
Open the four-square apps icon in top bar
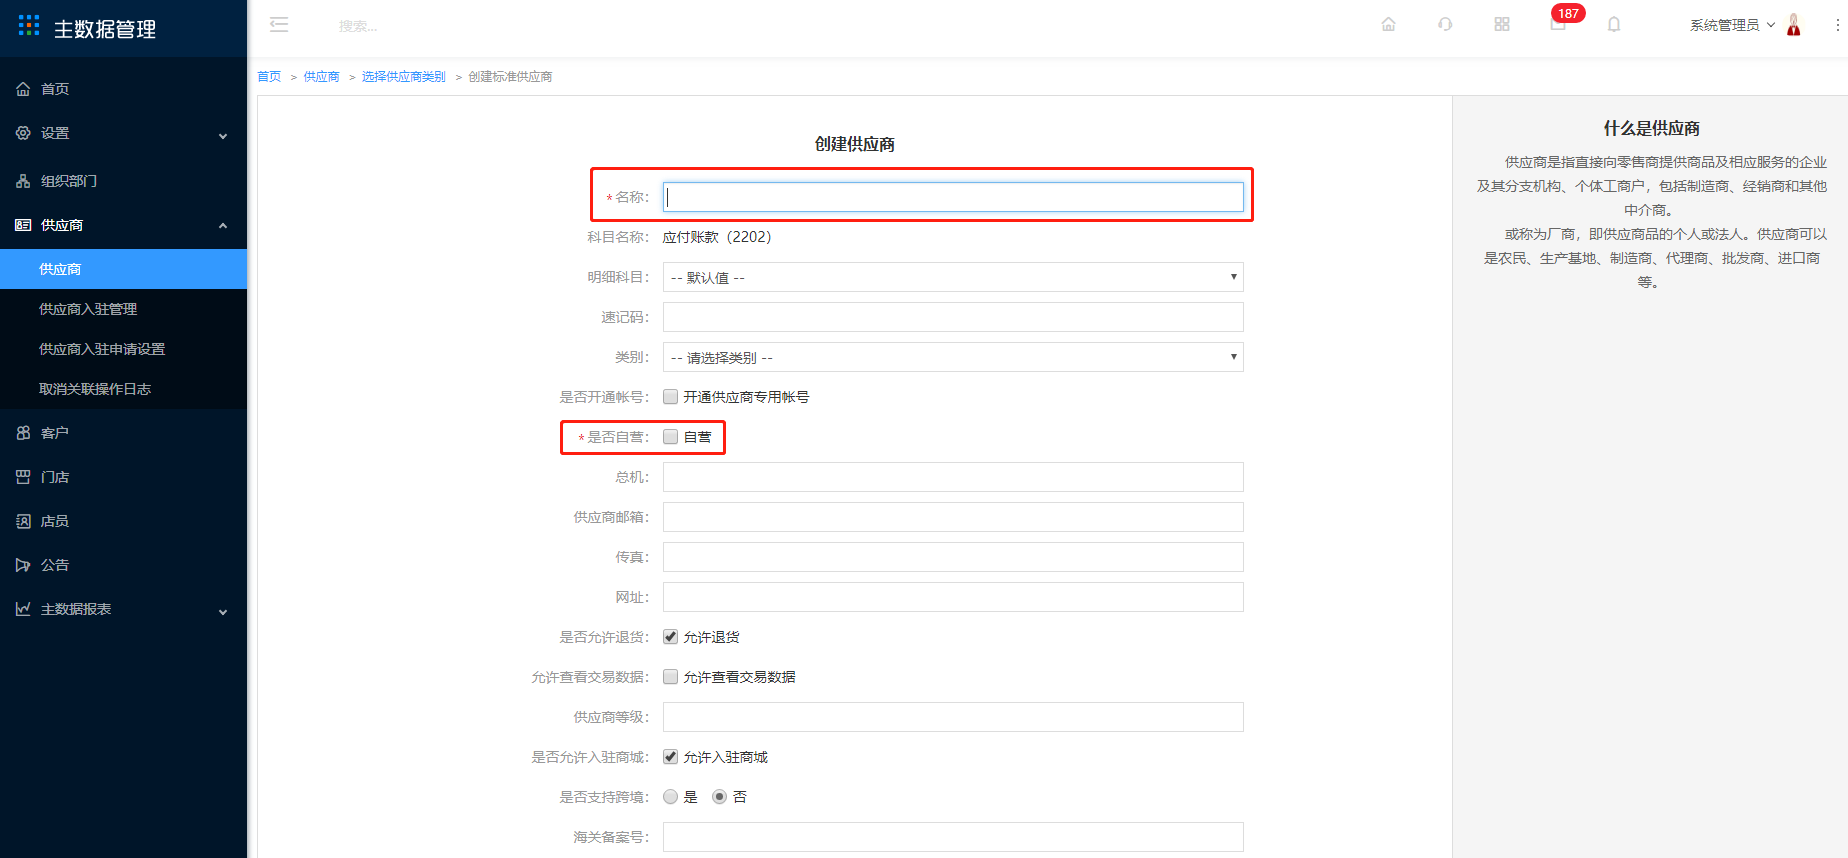click(1502, 25)
